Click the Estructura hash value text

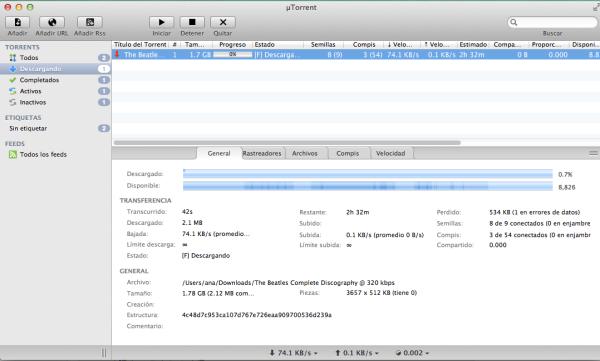(x=257, y=315)
